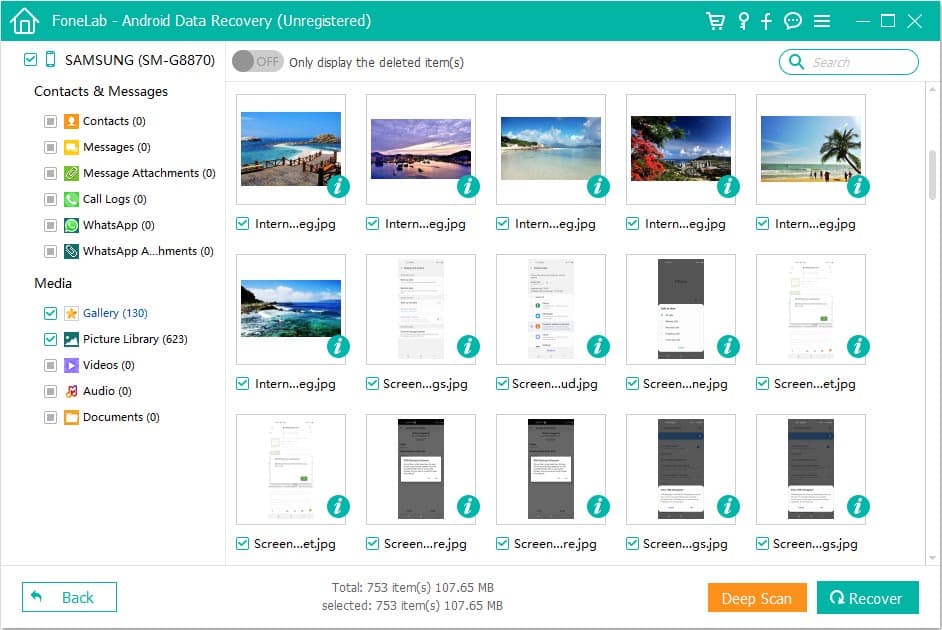Click the magnifier icon in the search bar

coord(795,61)
